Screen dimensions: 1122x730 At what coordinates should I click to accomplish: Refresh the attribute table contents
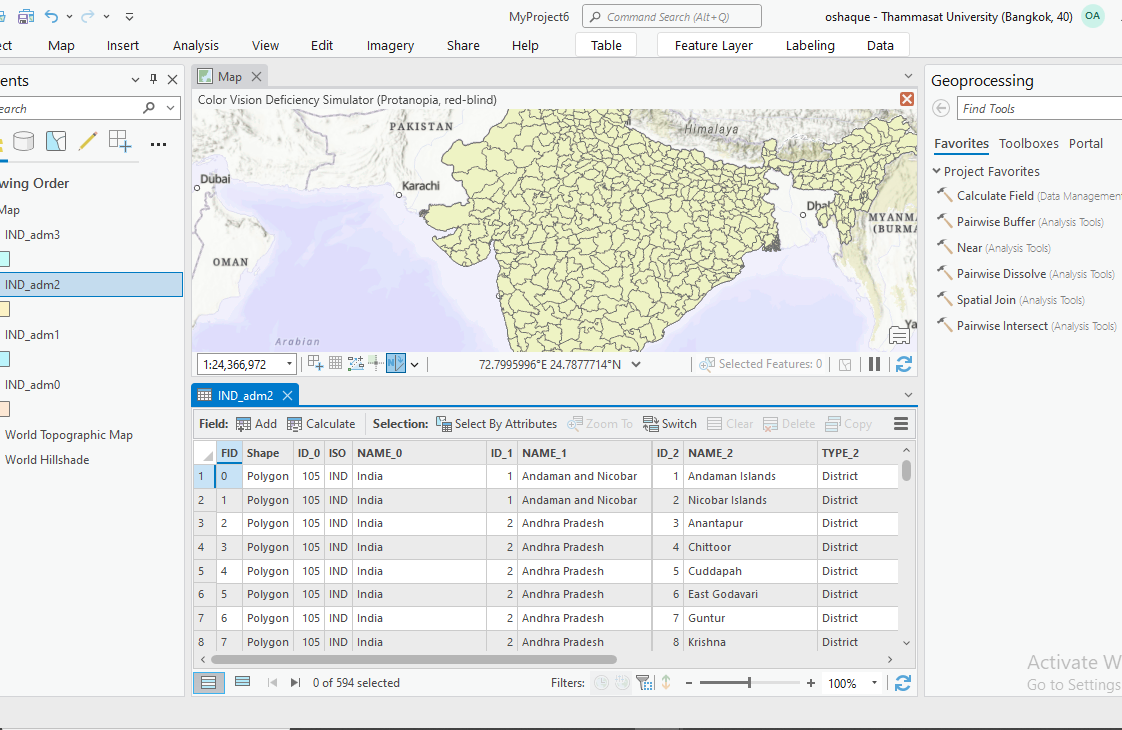pos(902,682)
